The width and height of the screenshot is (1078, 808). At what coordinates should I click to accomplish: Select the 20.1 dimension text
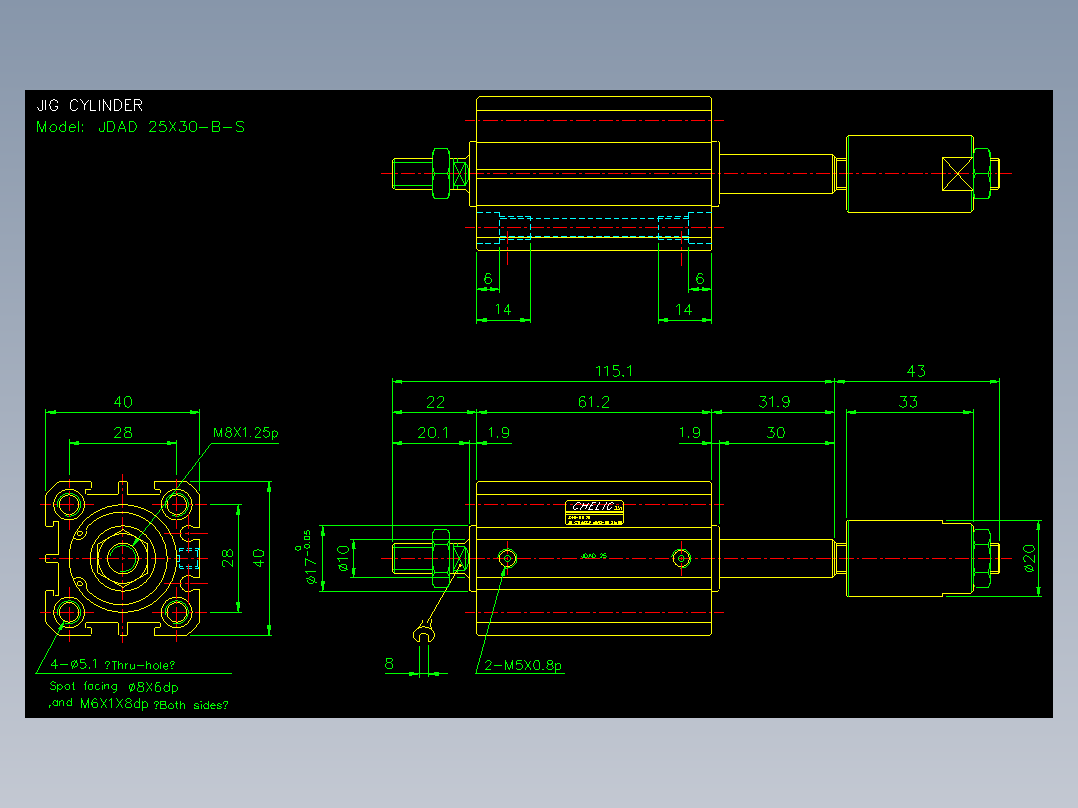[x=432, y=433]
